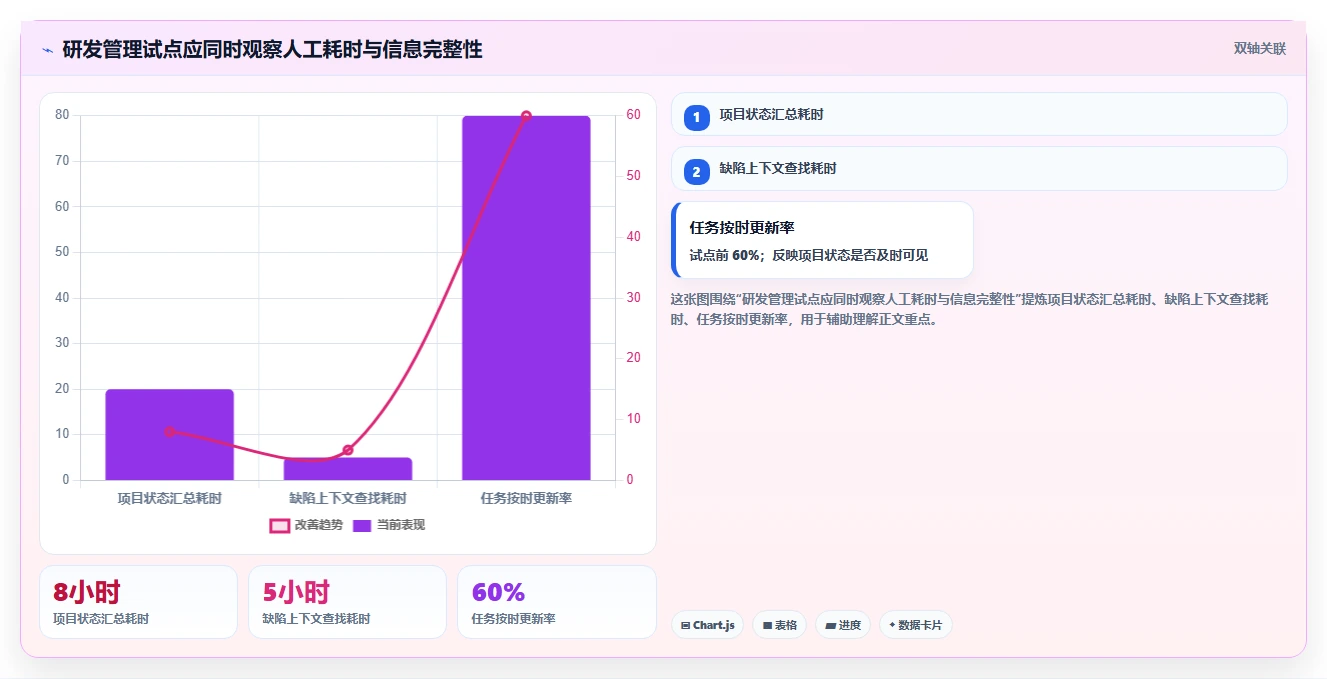Click the description paragraph starting 这张图围绕

coord(969,310)
